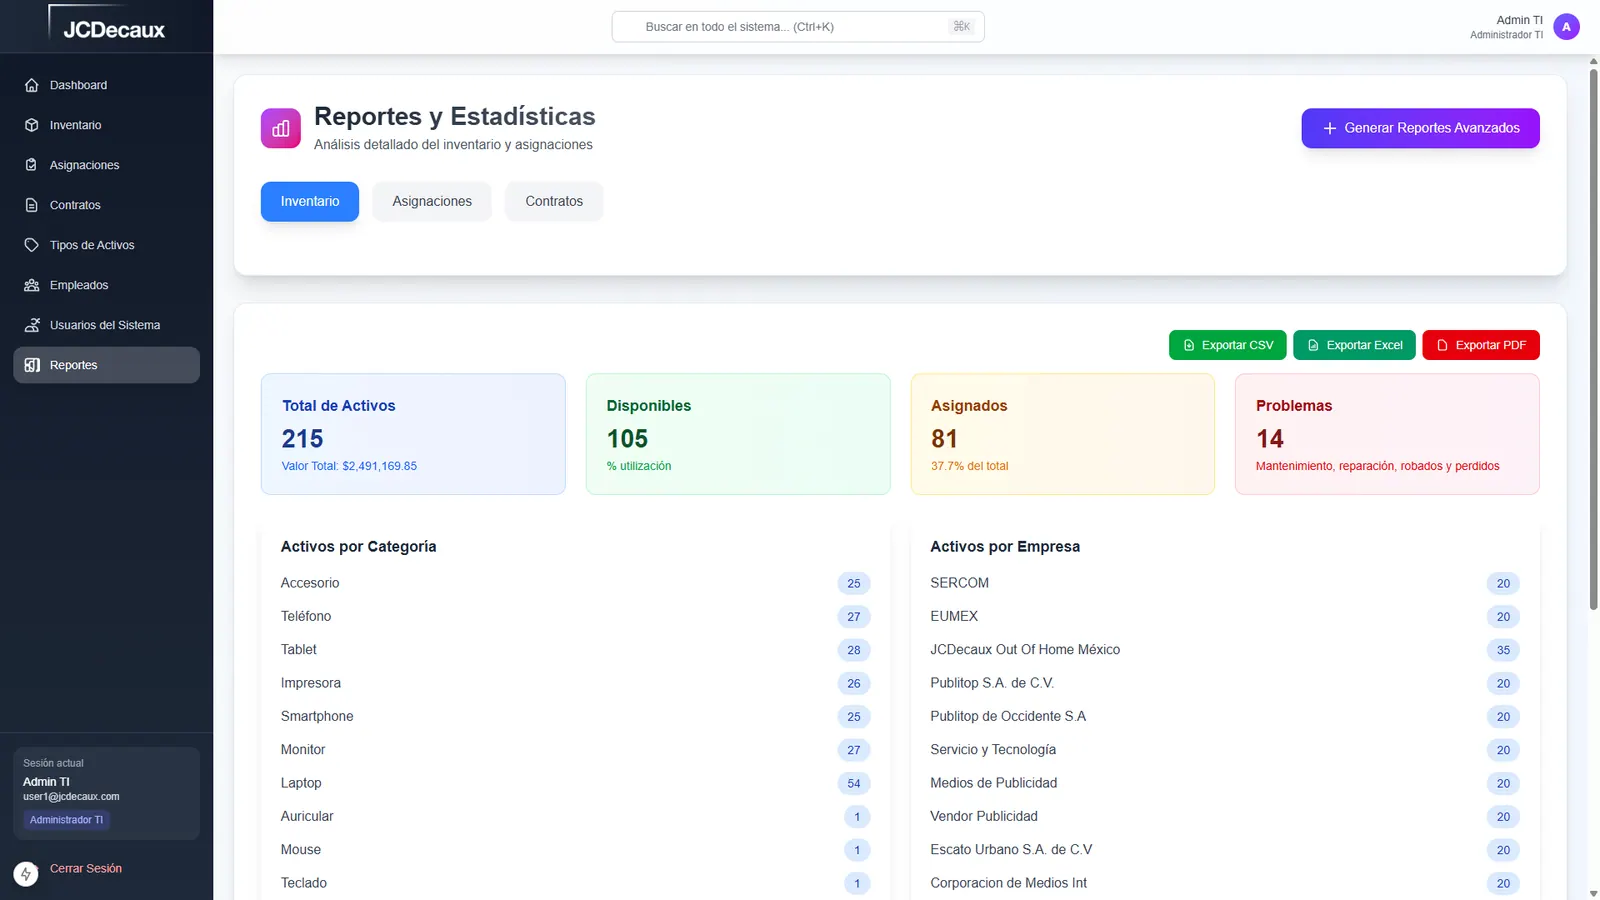
Task: Click the file icon on Exportar CSV
Action: (x=1189, y=345)
